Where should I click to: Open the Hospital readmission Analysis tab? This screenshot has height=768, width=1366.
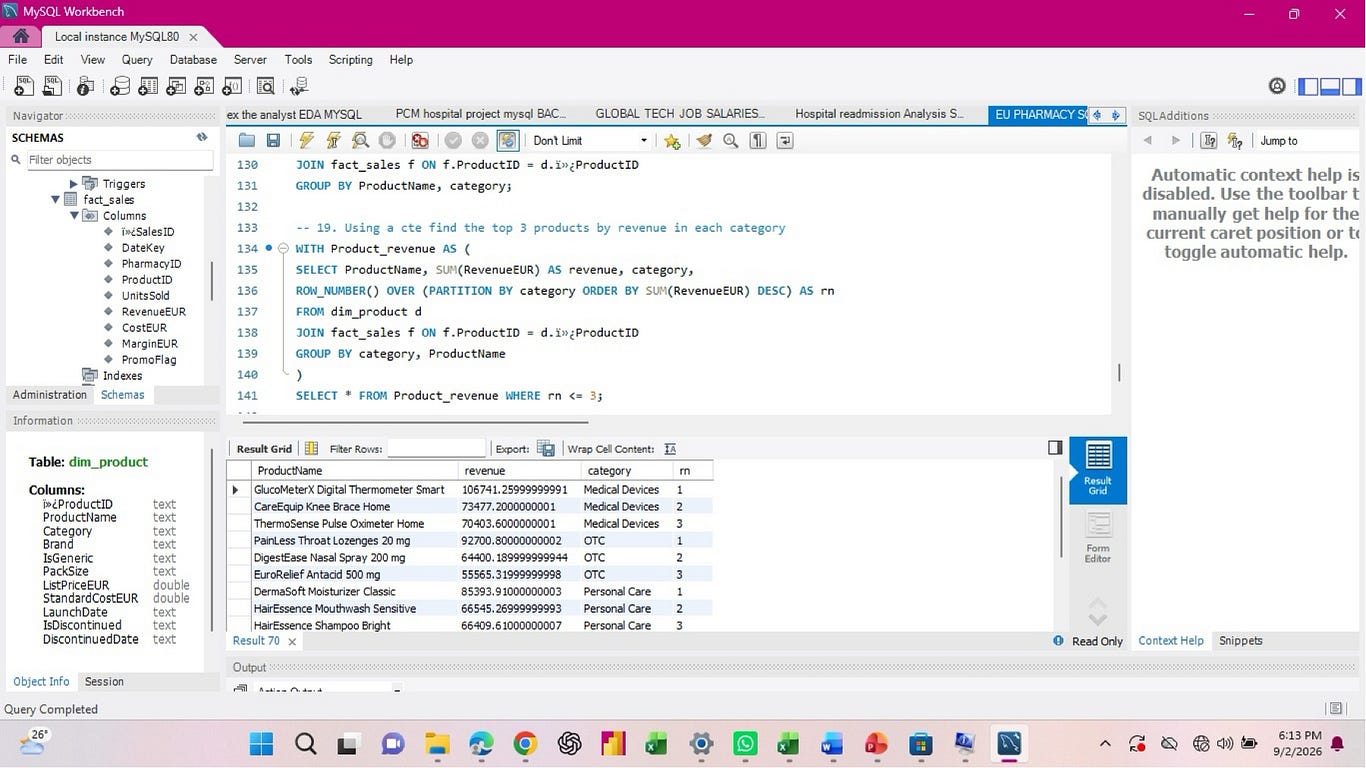(880, 114)
